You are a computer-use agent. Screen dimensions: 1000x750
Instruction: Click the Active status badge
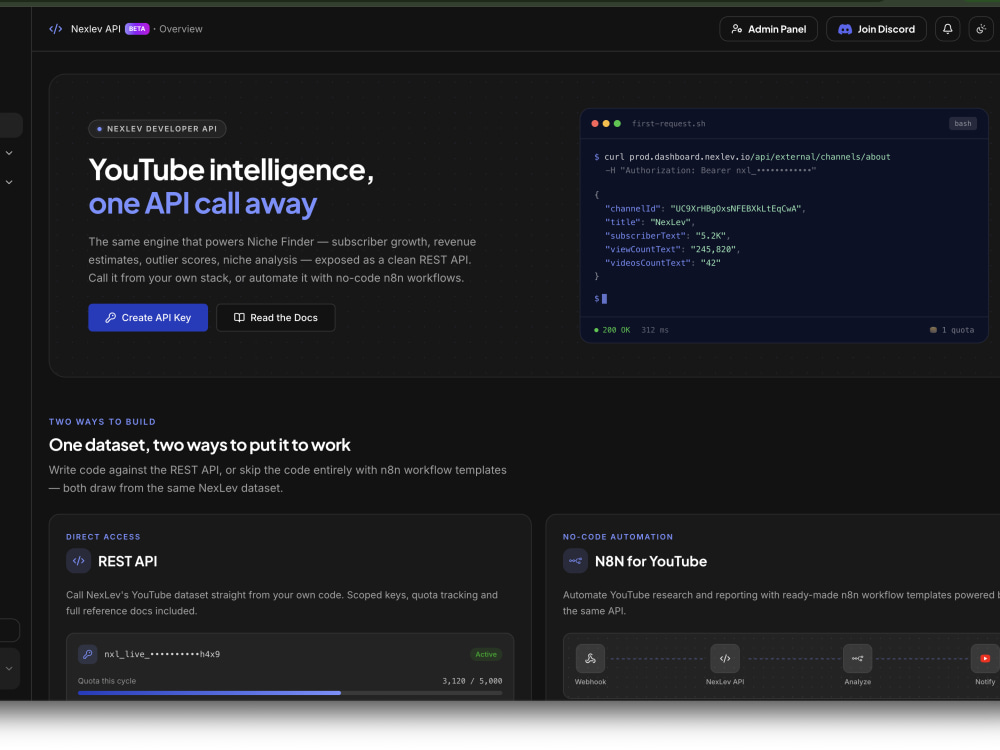(486, 654)
